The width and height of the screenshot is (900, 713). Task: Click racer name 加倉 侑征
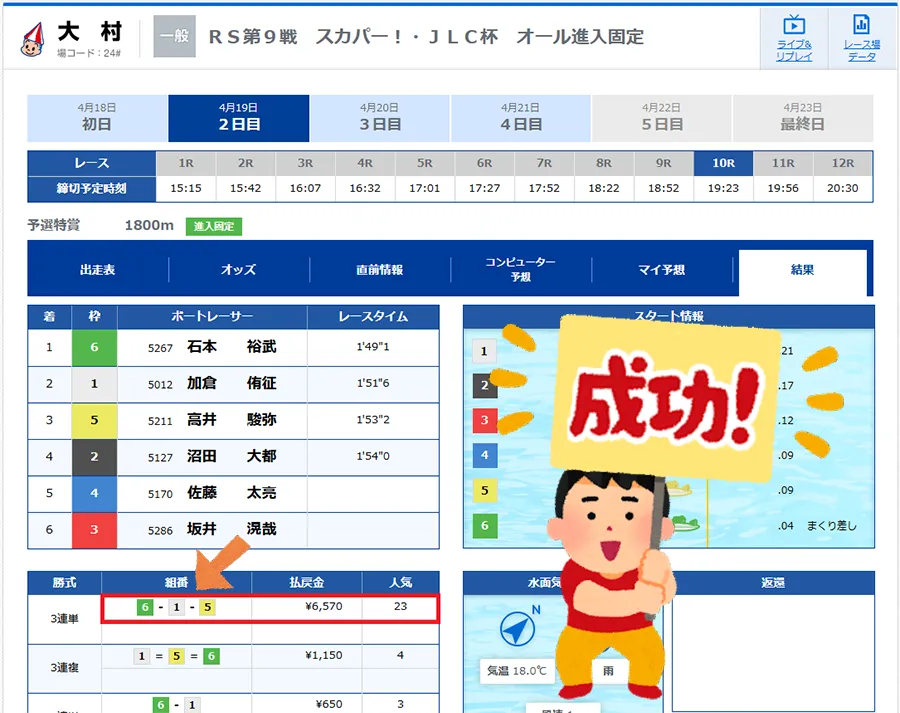[231, 384]
